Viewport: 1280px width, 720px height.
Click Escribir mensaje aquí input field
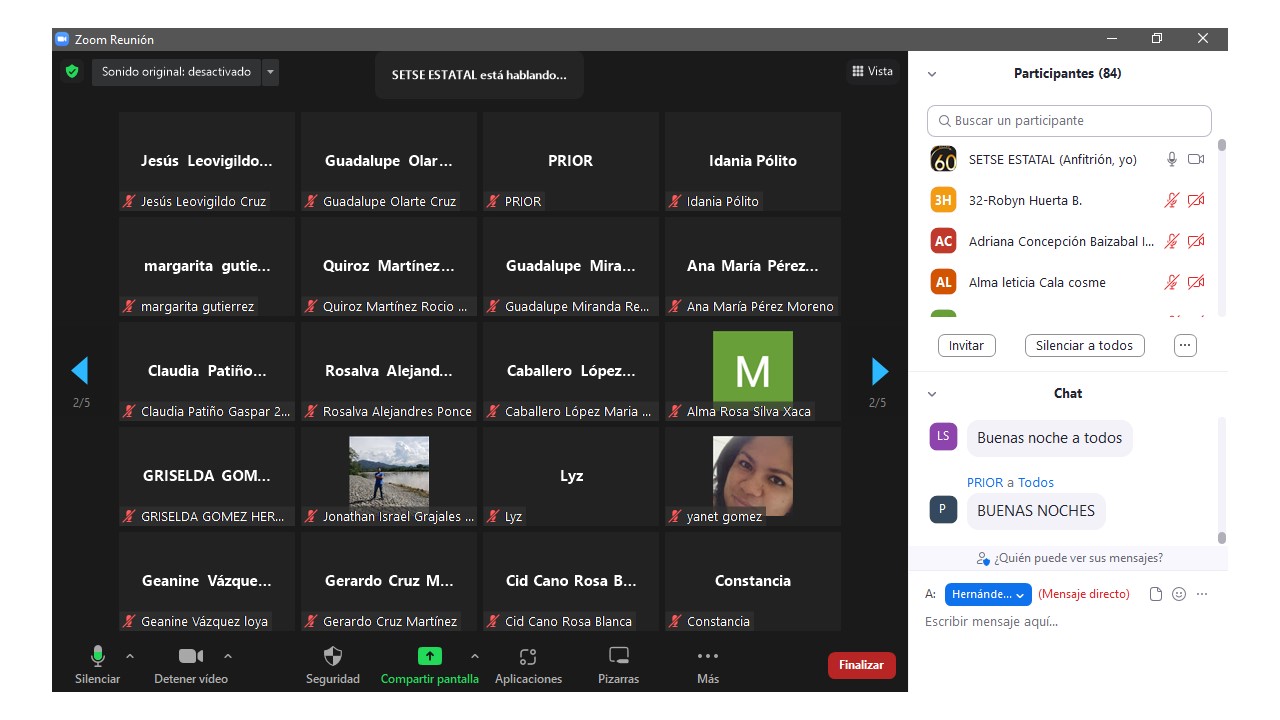1068,622
